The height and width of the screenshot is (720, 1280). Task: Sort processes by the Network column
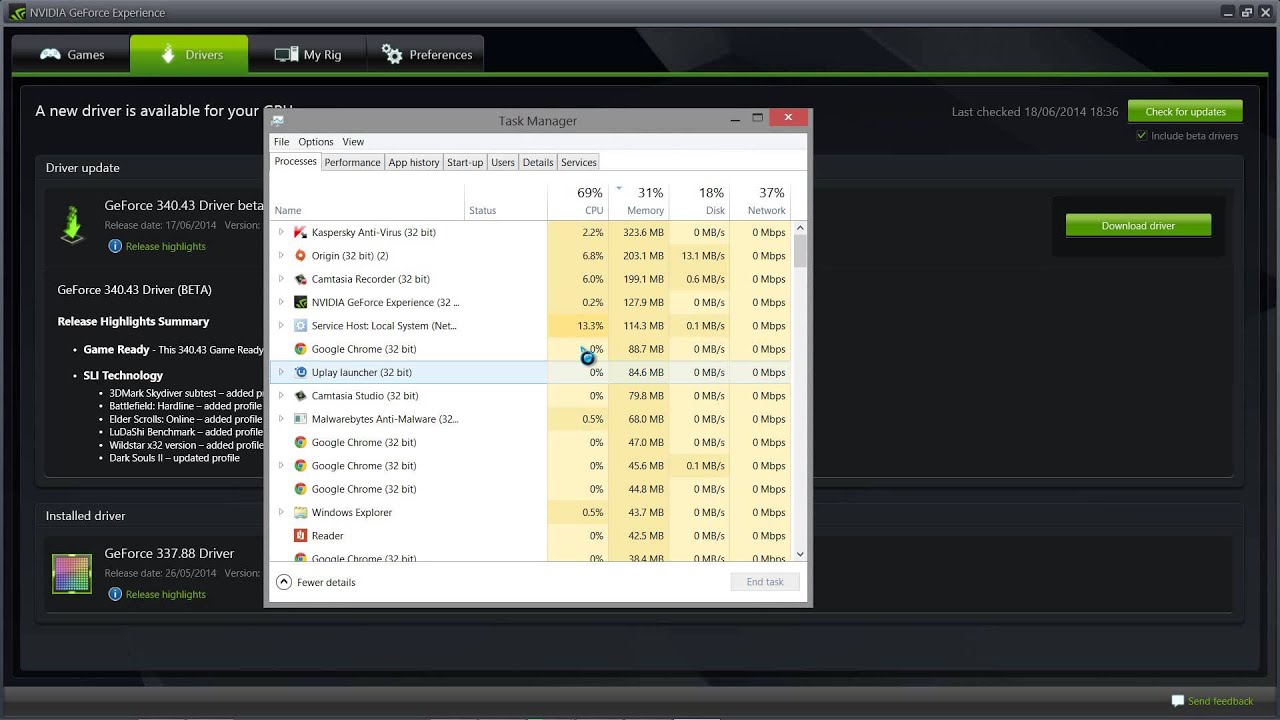(760, 201)
